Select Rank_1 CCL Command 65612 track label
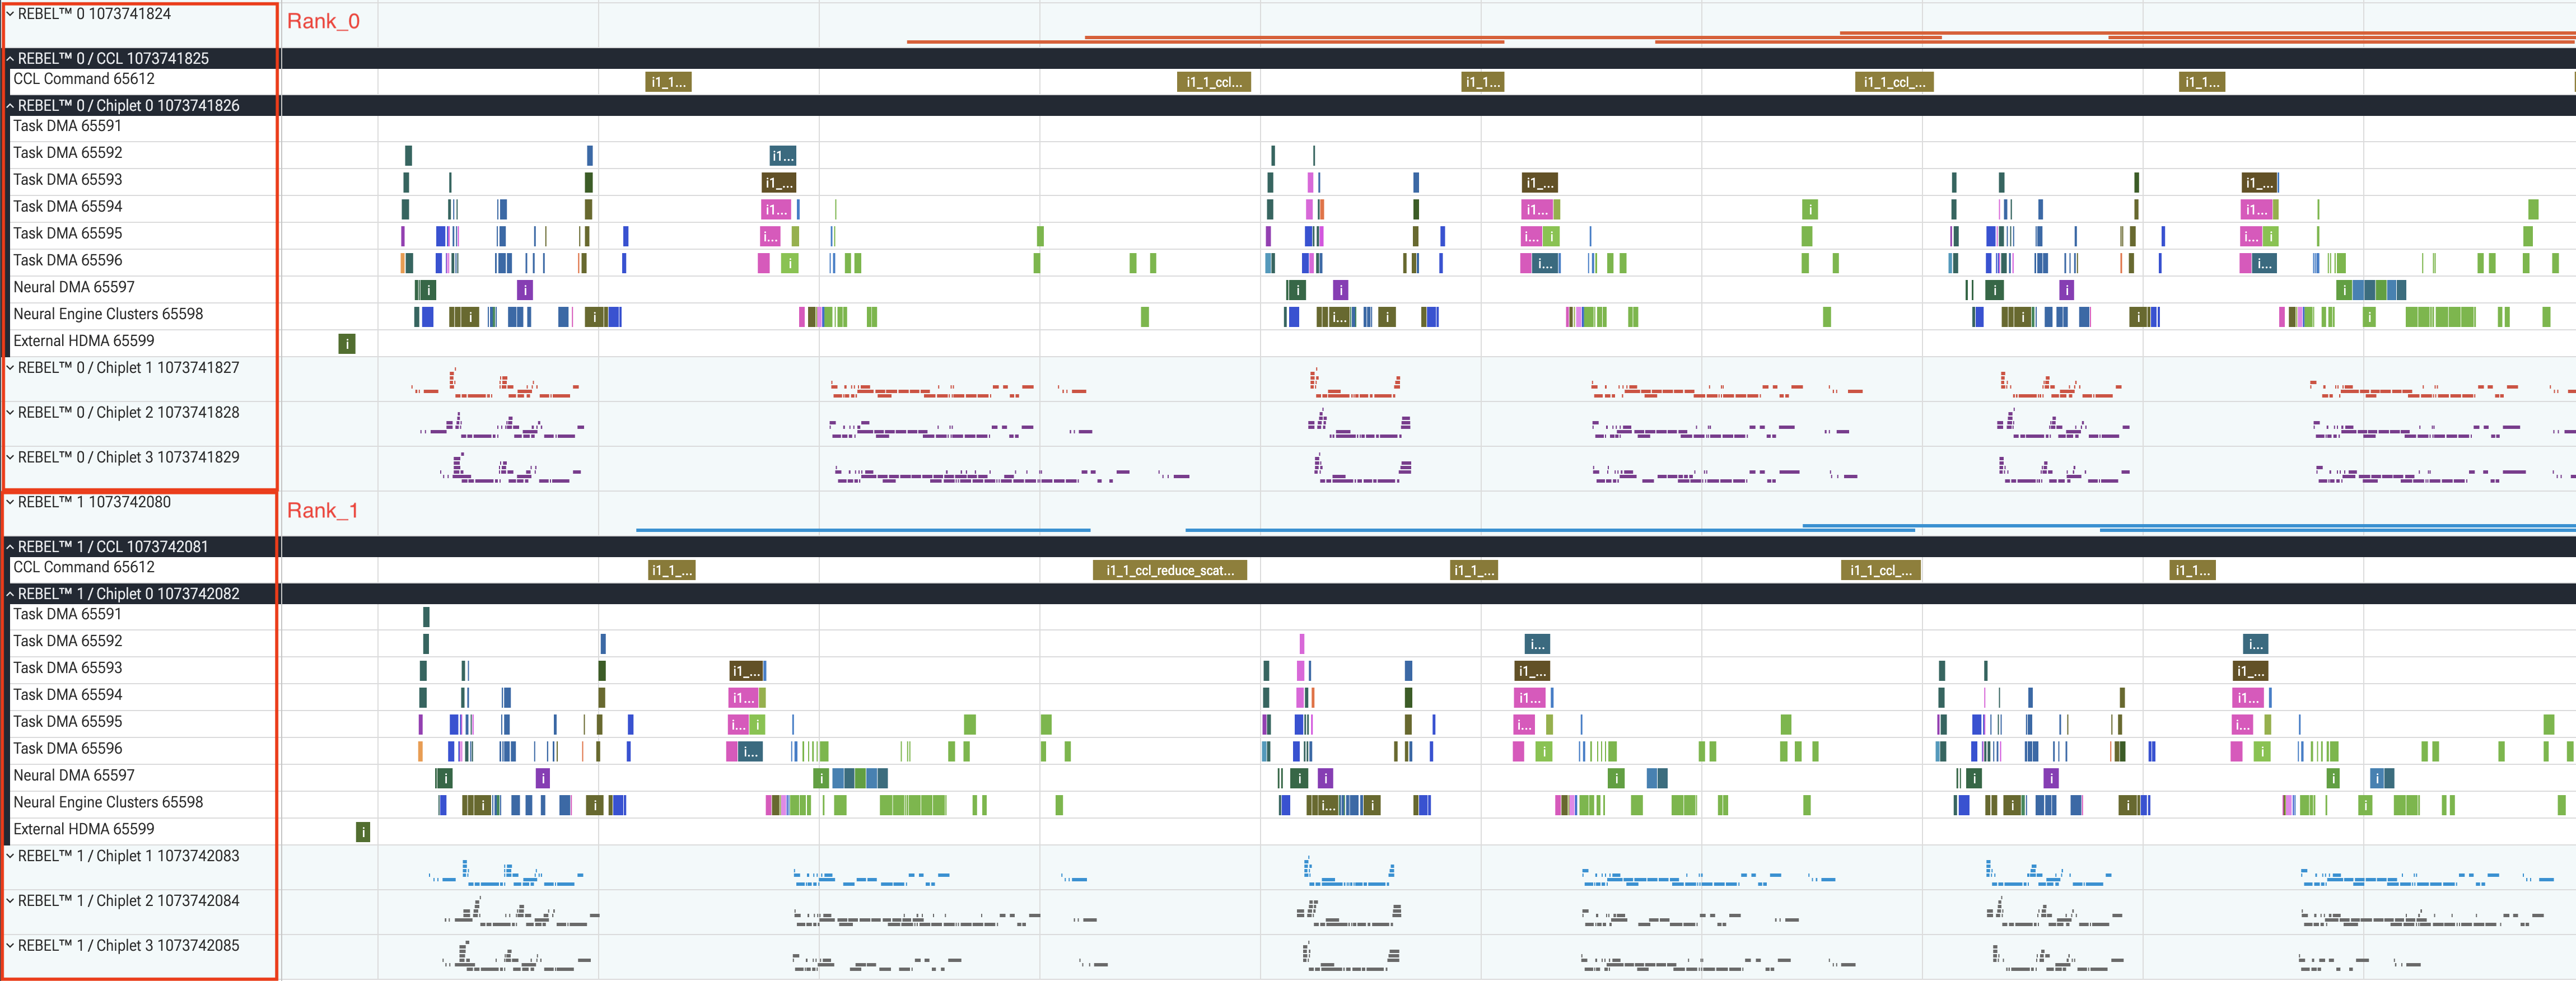Viewport: 2576px width, 981px height. 84,567
